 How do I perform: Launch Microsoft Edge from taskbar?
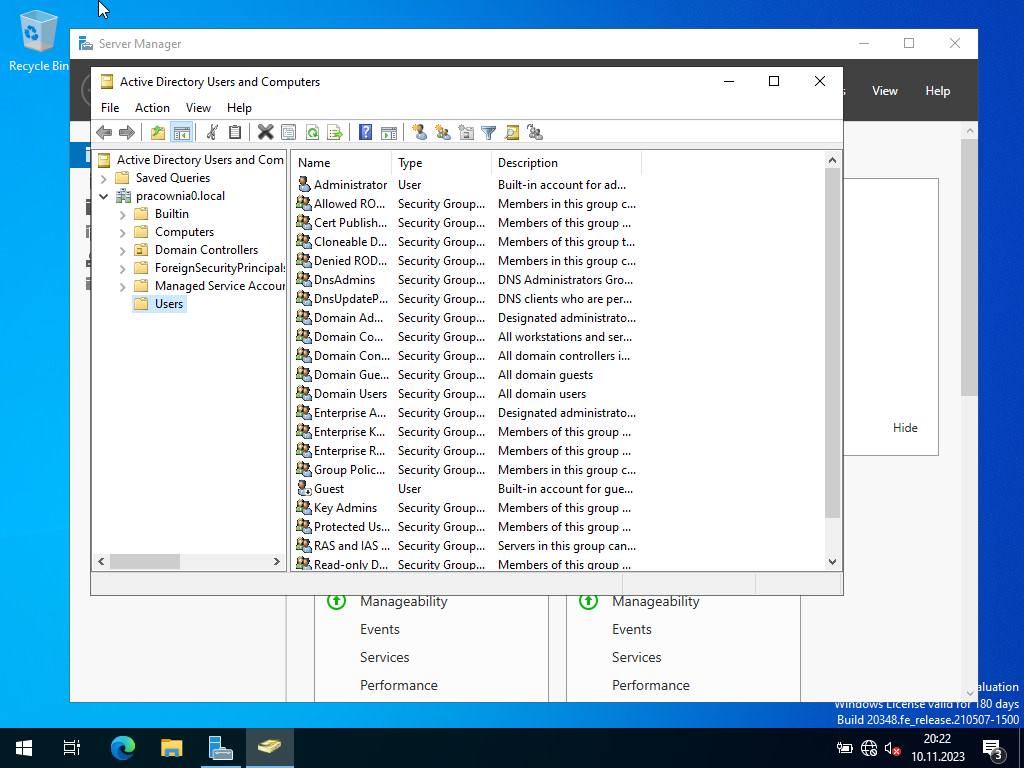click(122, 748)
